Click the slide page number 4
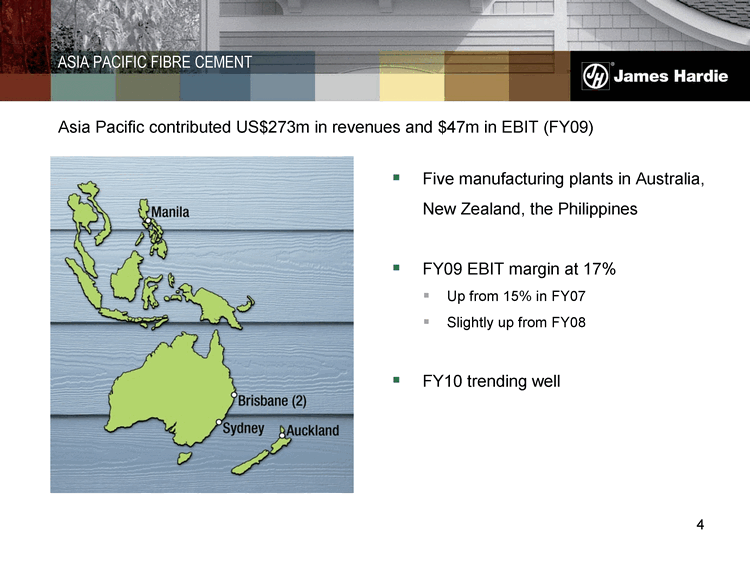Viewport: 750px width, 562px height. 700,527
